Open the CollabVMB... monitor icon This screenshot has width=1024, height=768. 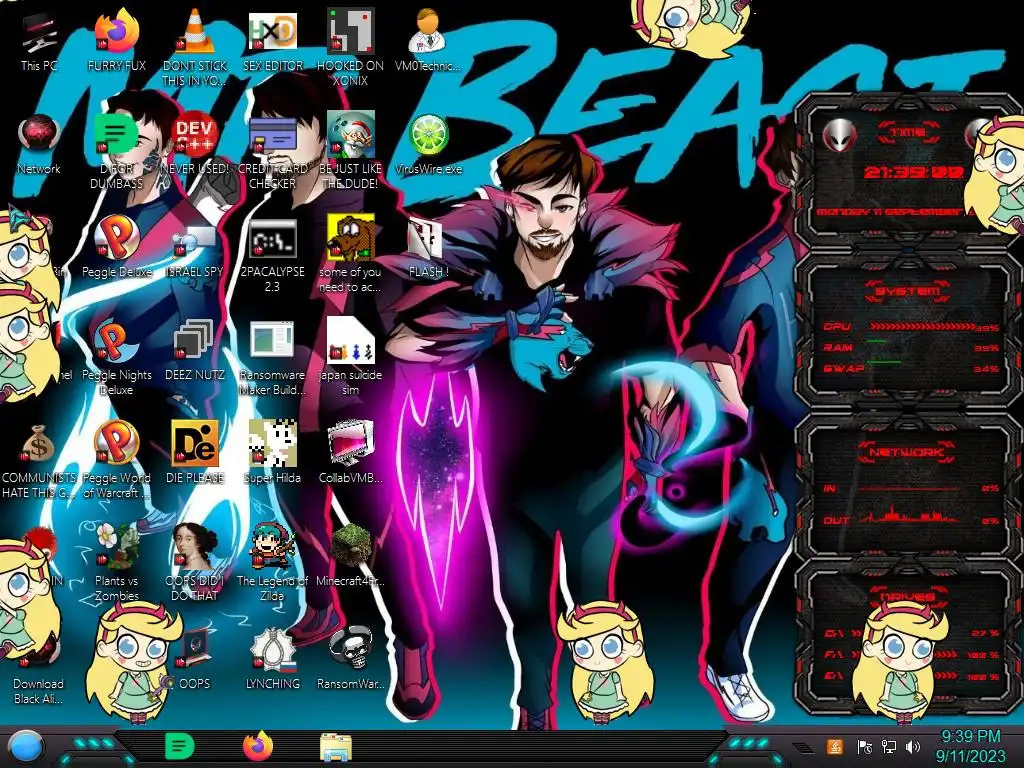click(x=351, y=452)
